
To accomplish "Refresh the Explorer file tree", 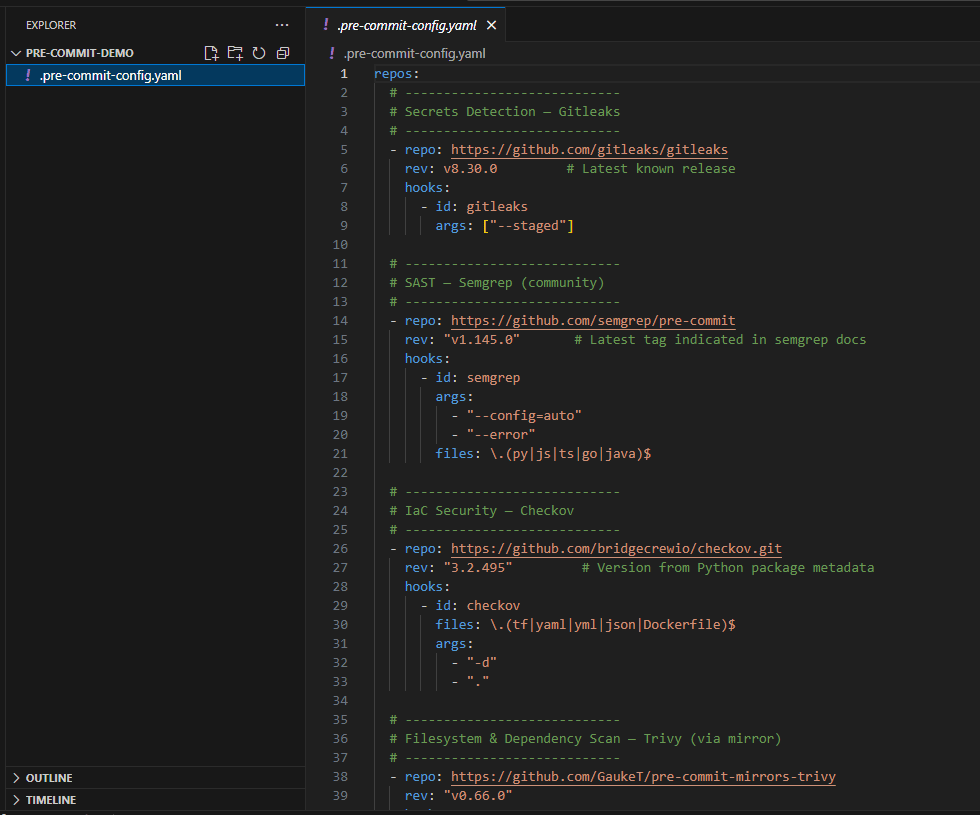I will (259, 53).
